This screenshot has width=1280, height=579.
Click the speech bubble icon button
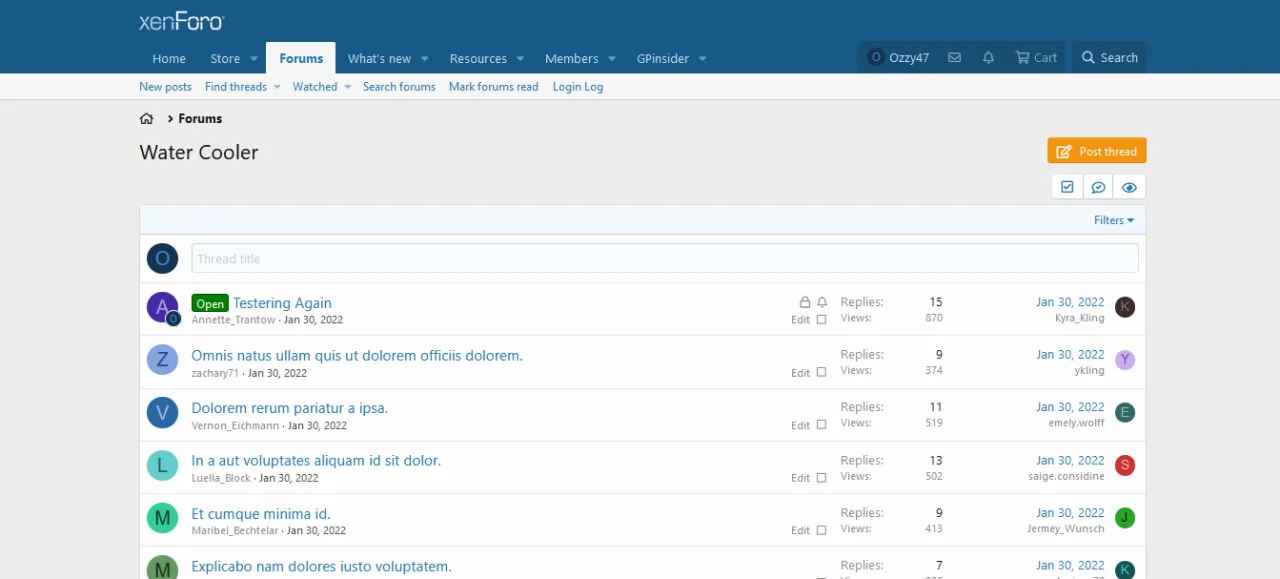[x=1098, y=187]
